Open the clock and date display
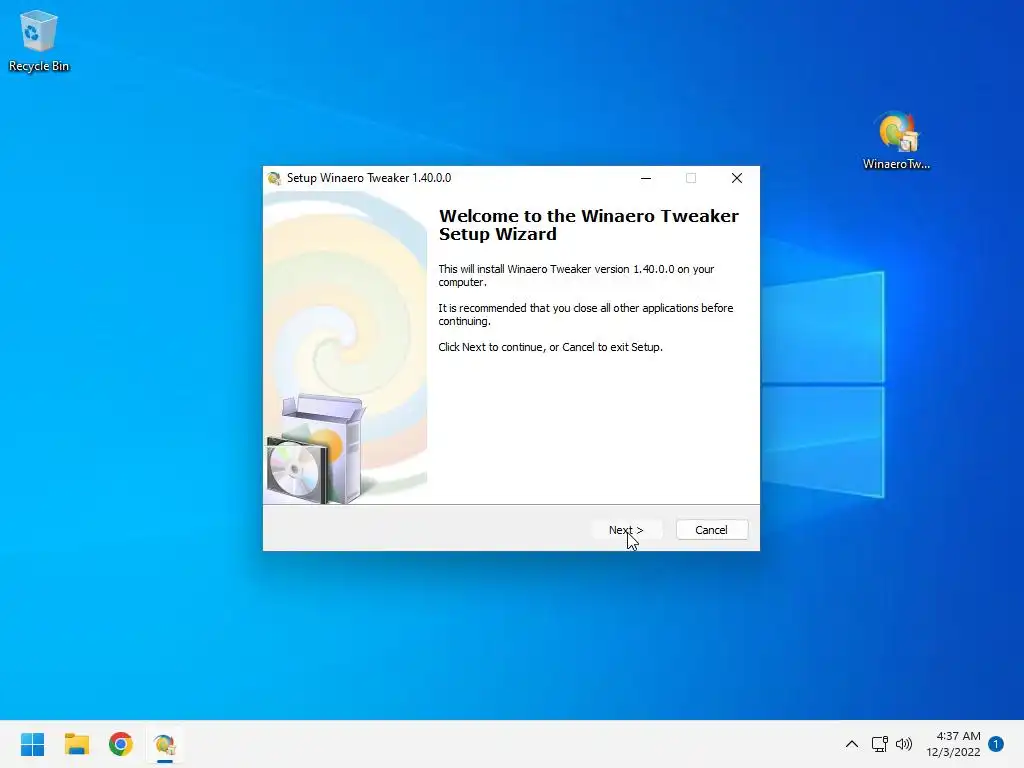The height and width of the screenshot is (768, 1024). point(953,744)
